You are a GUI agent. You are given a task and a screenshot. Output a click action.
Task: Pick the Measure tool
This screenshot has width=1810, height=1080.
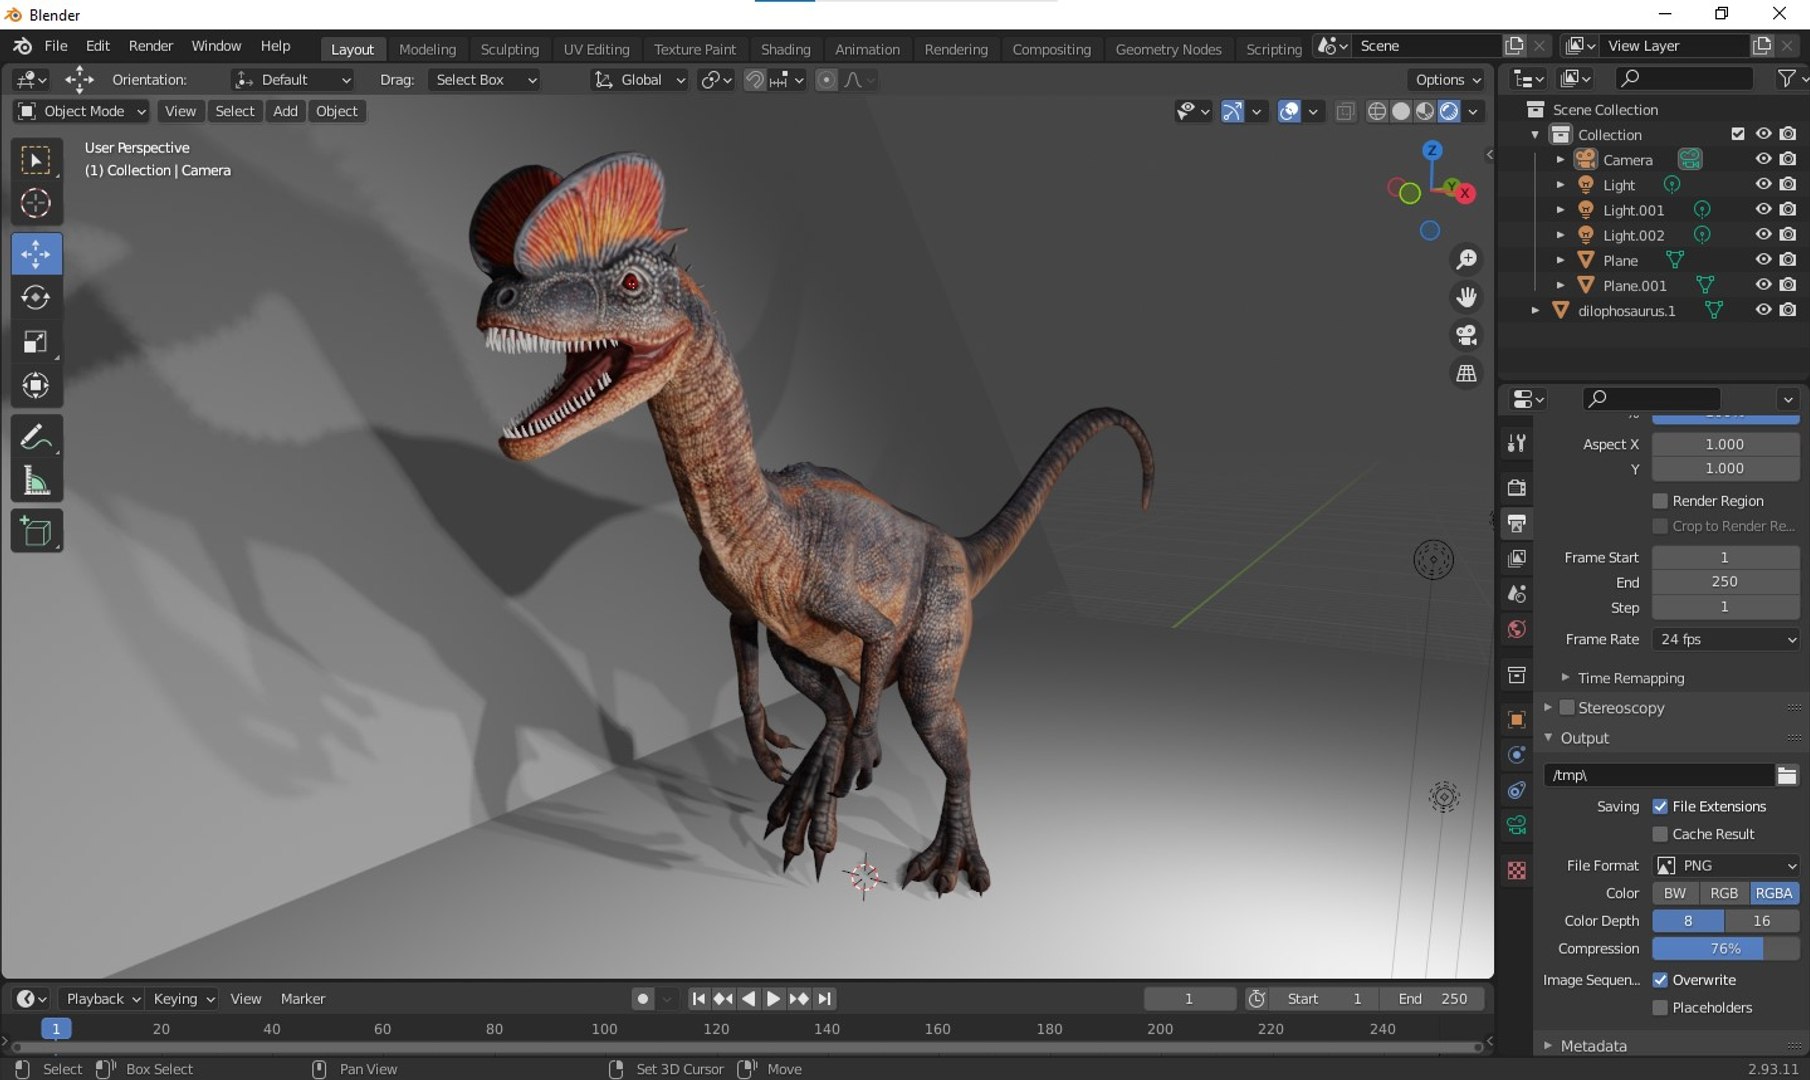coord(36,481)
